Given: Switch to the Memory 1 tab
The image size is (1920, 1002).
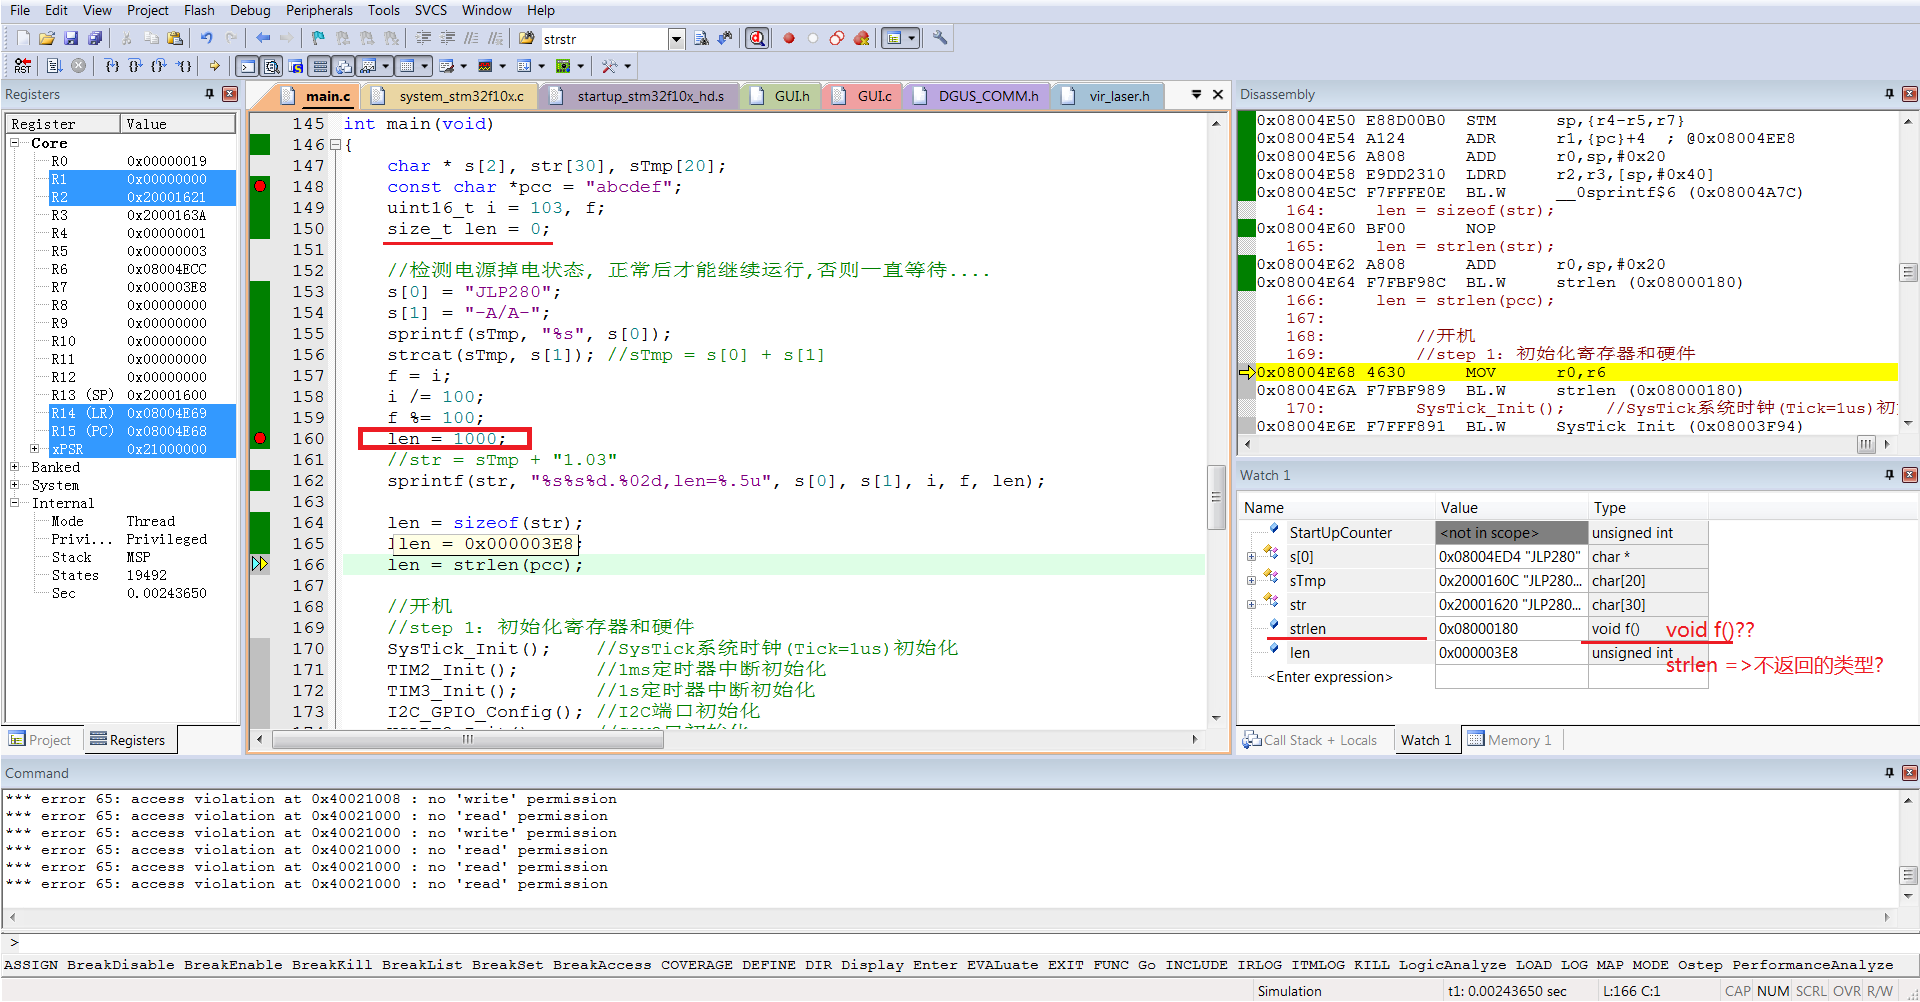Looking at the screenshot, I should 1509,740.
